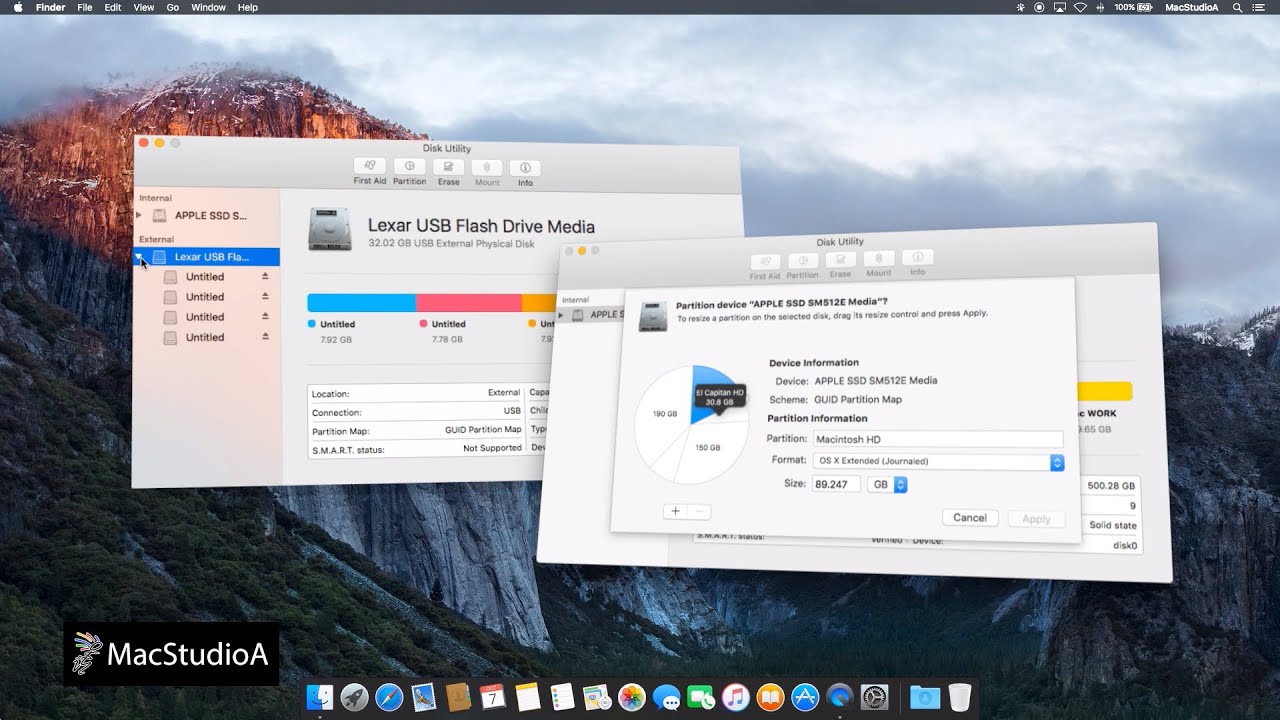This screenshot has width=1280, height=720.
Task: Open the Edit menu
Action: point(113,7)
